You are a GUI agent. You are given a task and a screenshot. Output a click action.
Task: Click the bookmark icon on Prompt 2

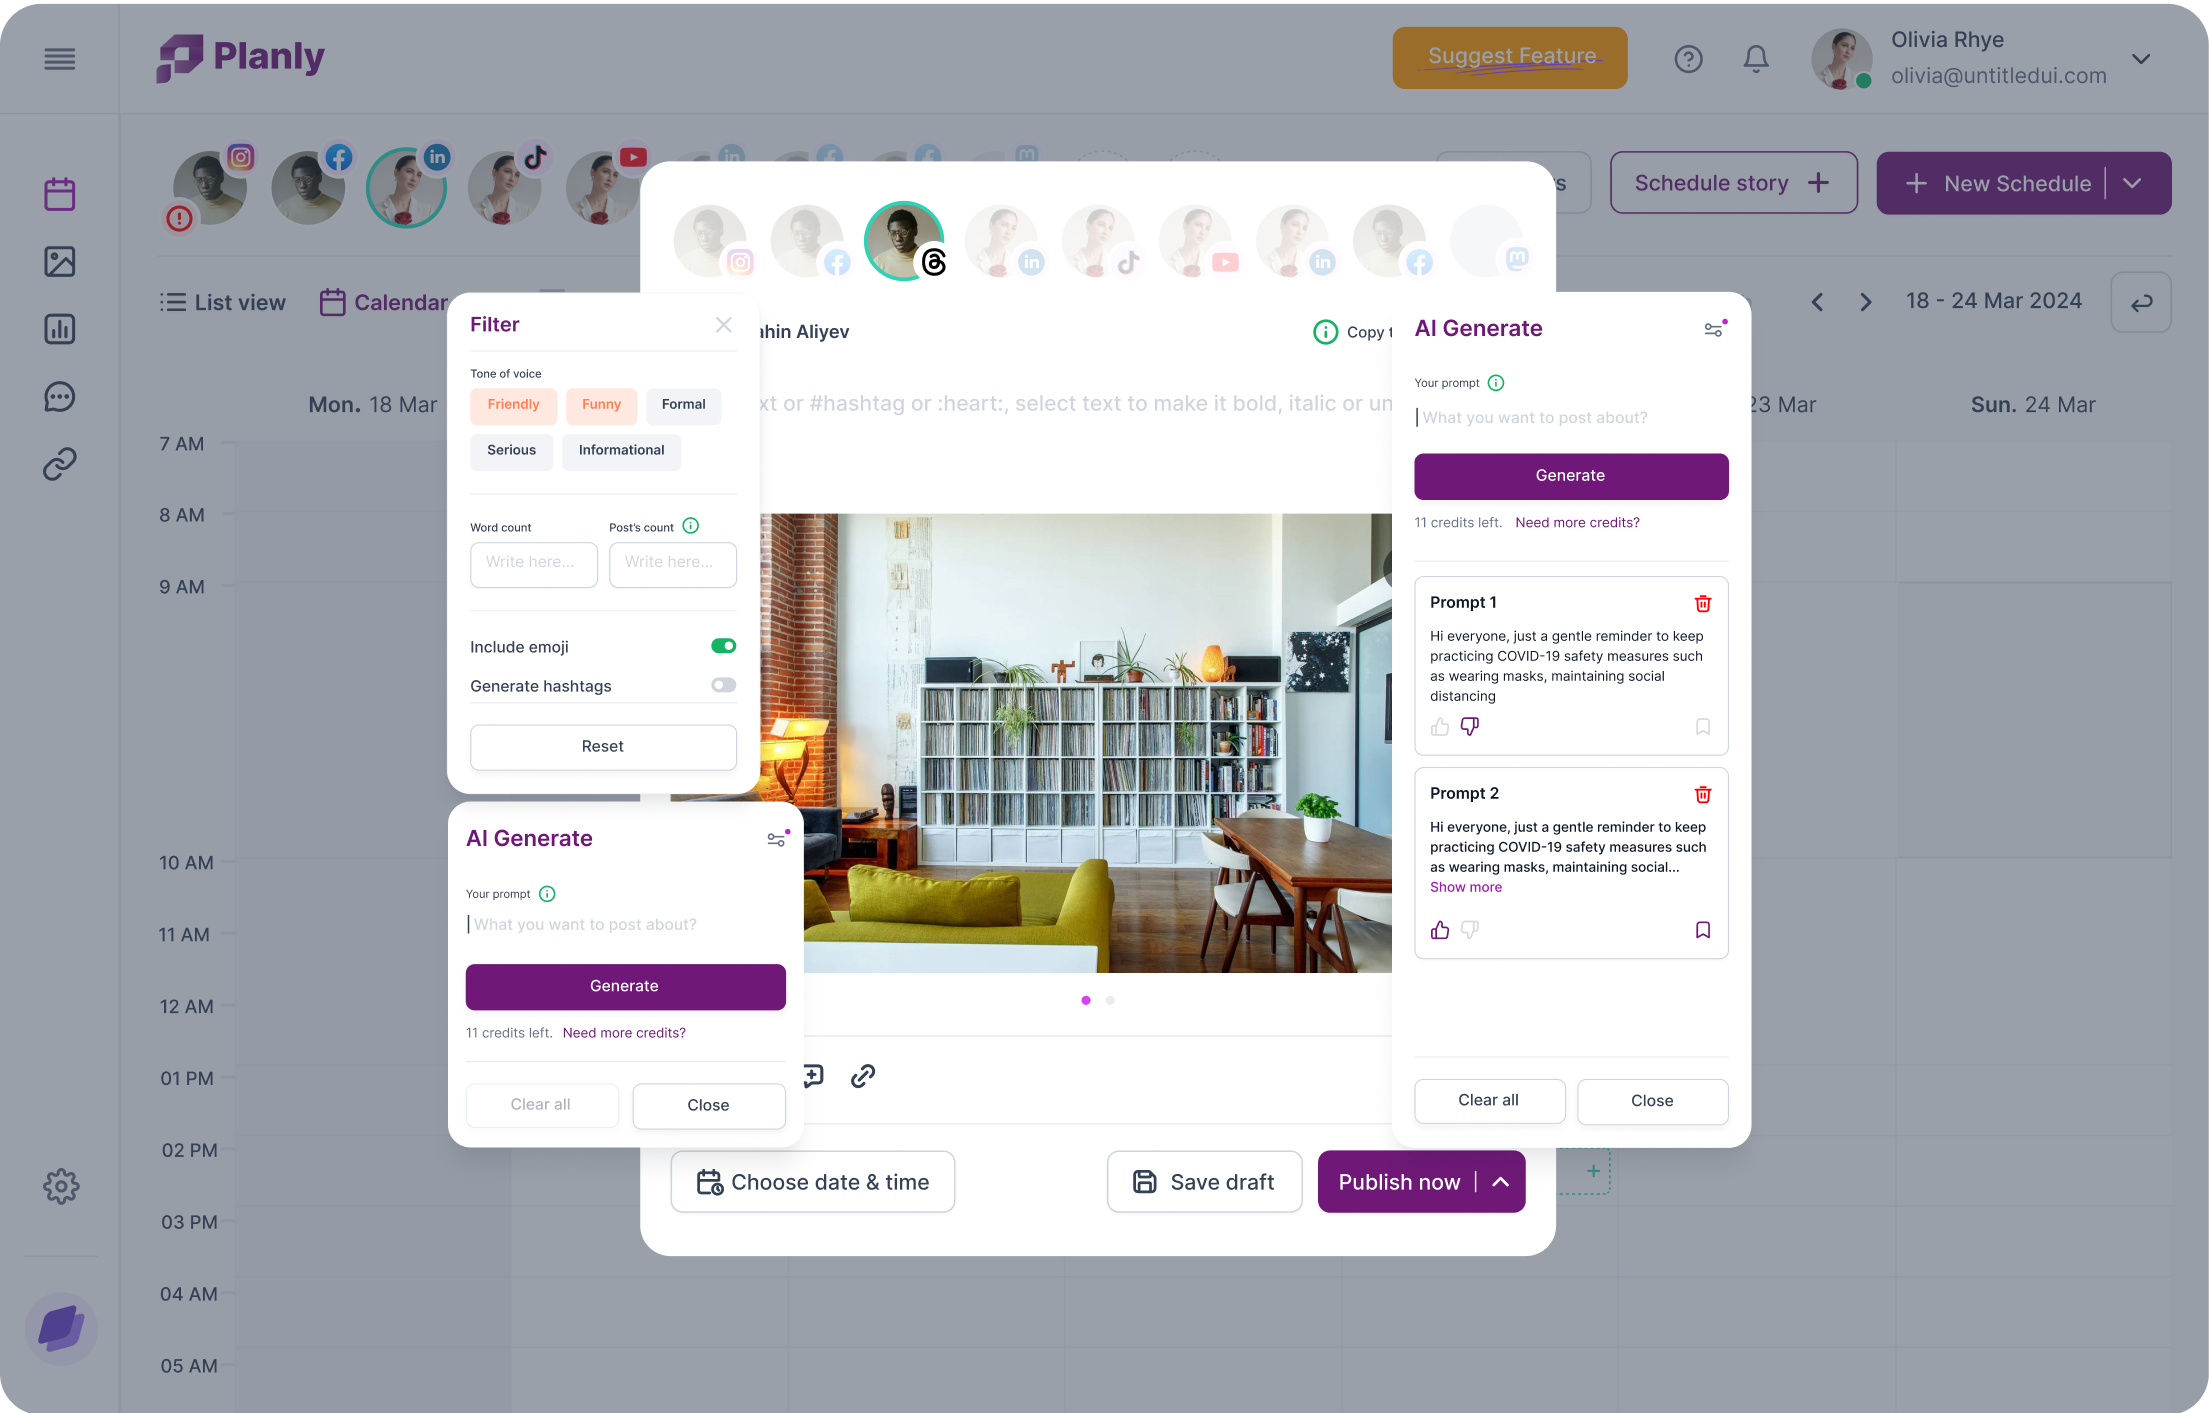coord(1700,929)
